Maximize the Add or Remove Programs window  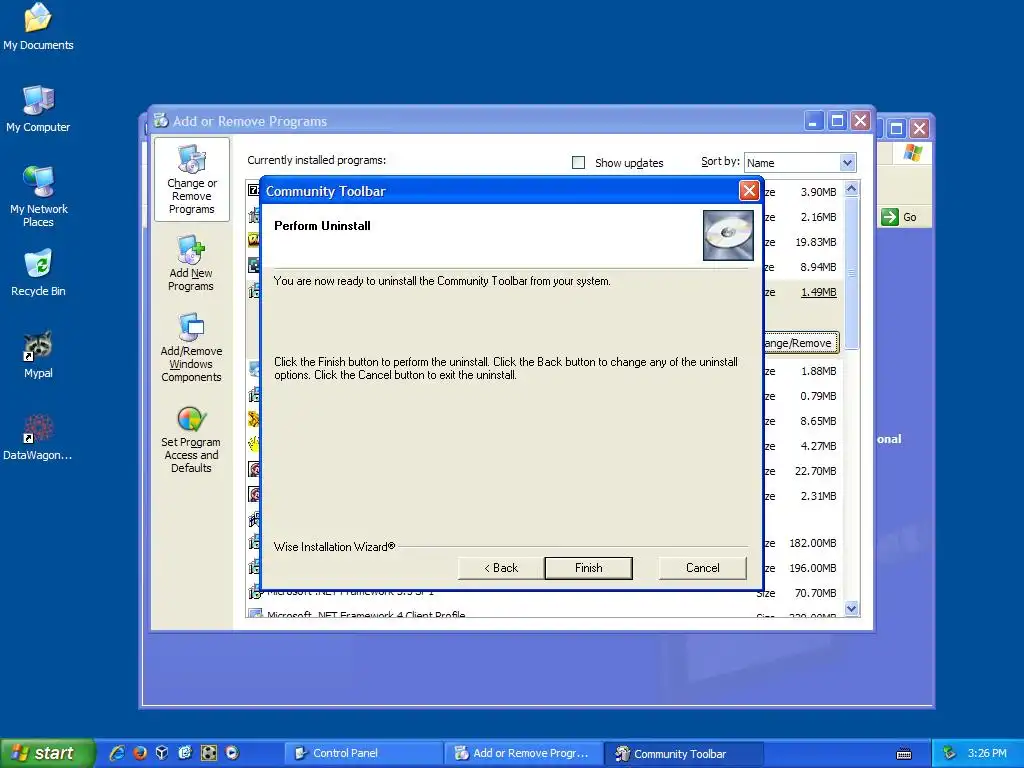837,121
